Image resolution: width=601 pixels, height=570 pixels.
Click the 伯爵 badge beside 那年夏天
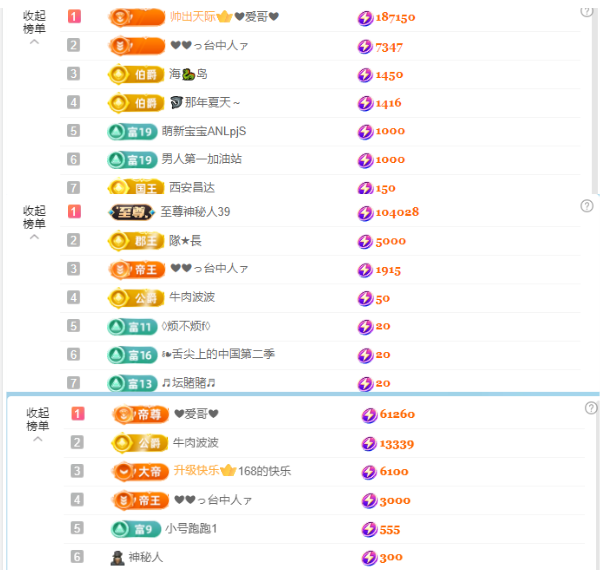[136, 103]
